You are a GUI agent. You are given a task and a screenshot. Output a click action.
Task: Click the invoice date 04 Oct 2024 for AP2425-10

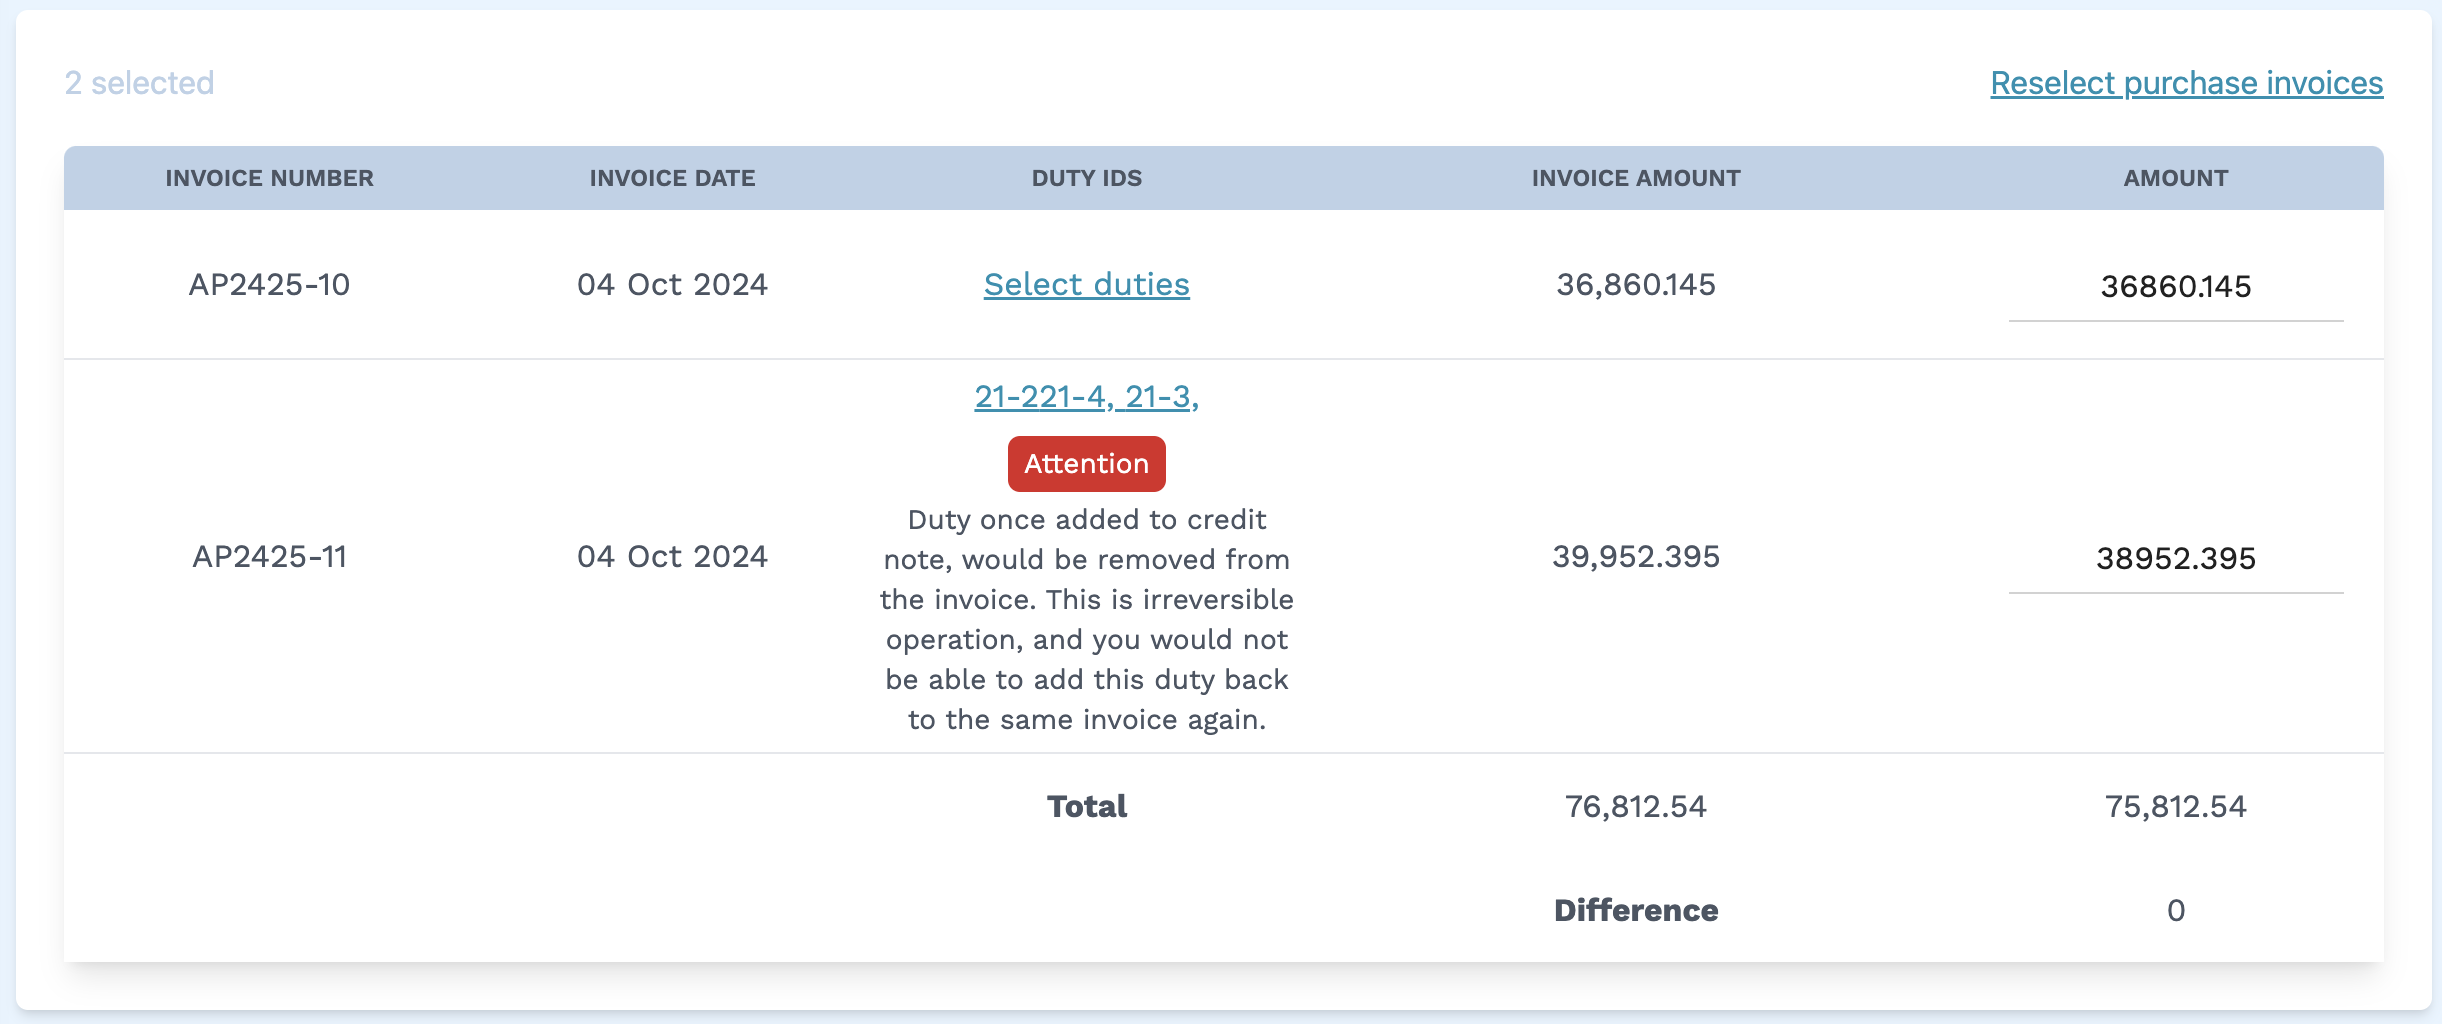coord(672,285)
